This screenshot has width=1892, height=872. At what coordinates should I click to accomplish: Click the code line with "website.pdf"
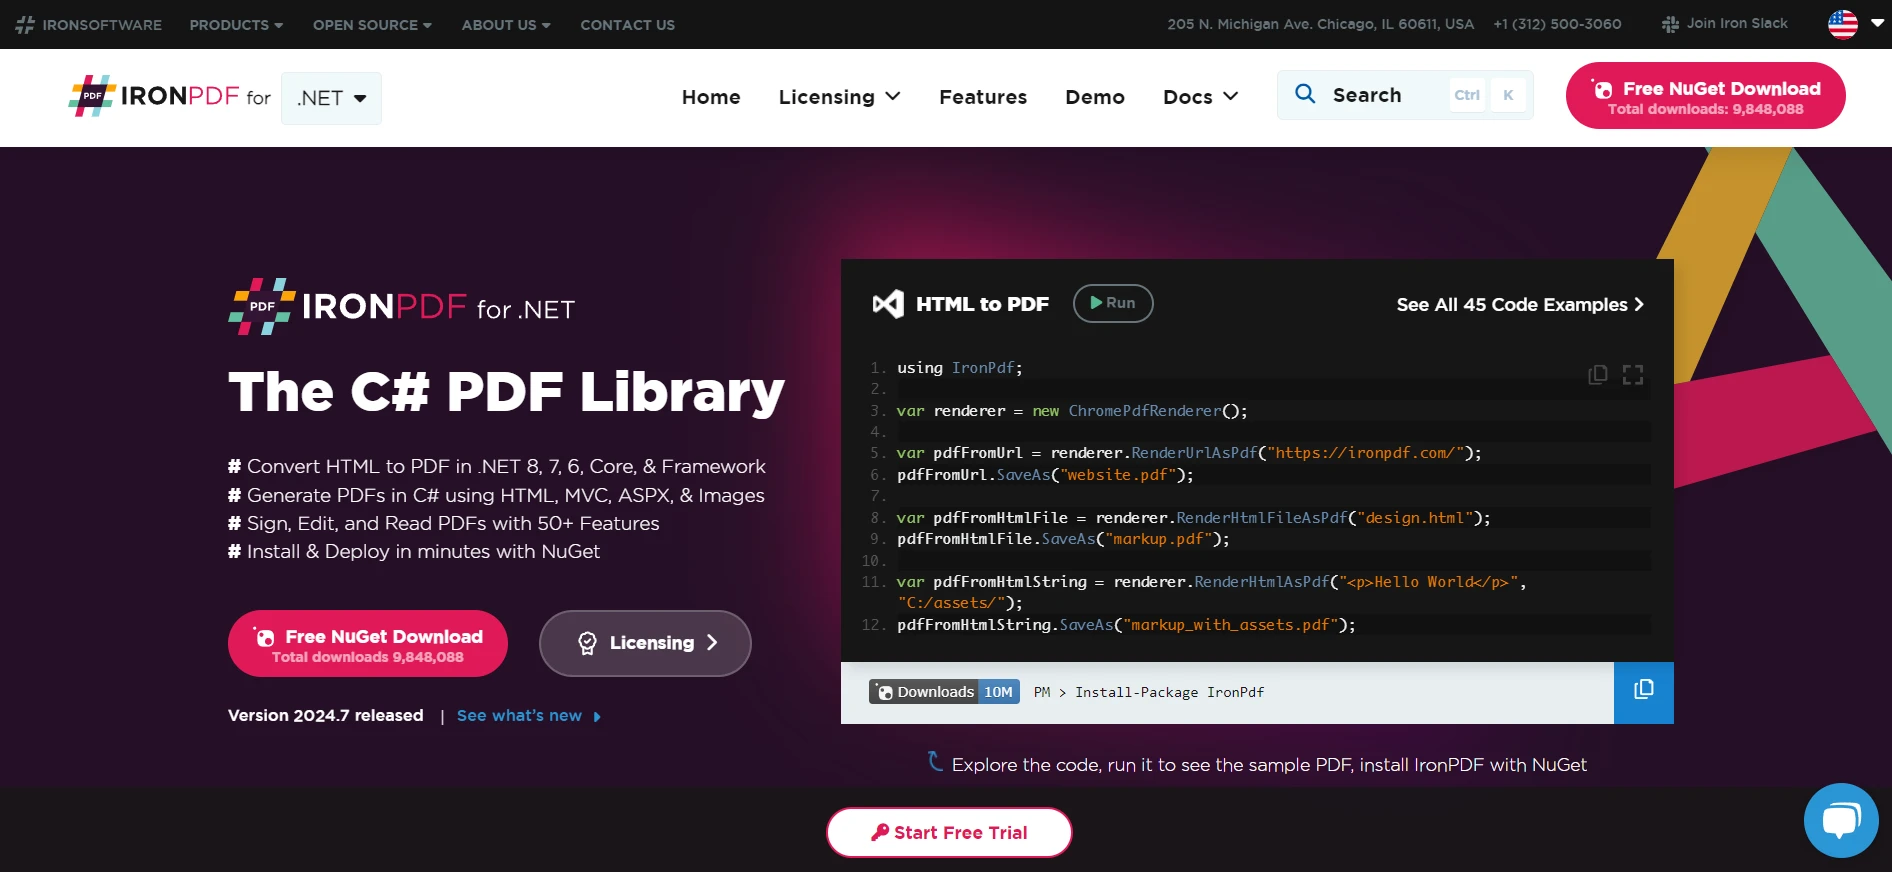(x=1045, y=475)
